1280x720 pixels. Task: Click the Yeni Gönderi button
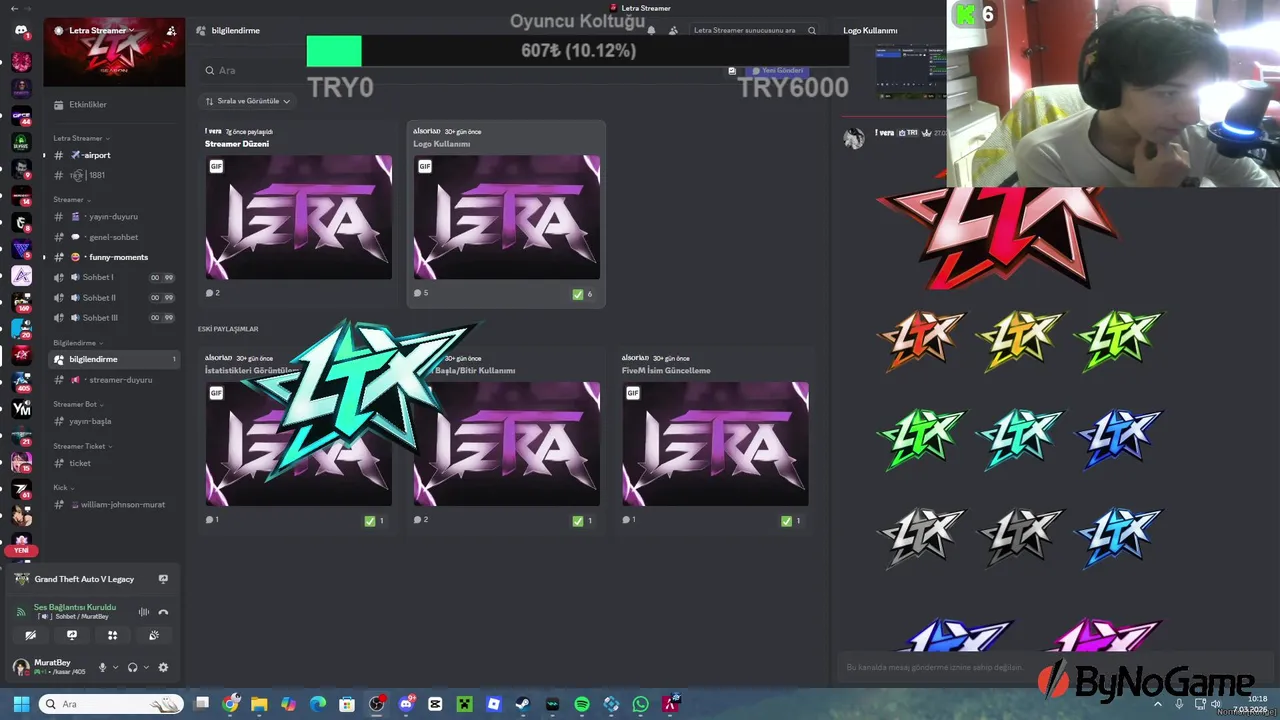click(777, 71)
